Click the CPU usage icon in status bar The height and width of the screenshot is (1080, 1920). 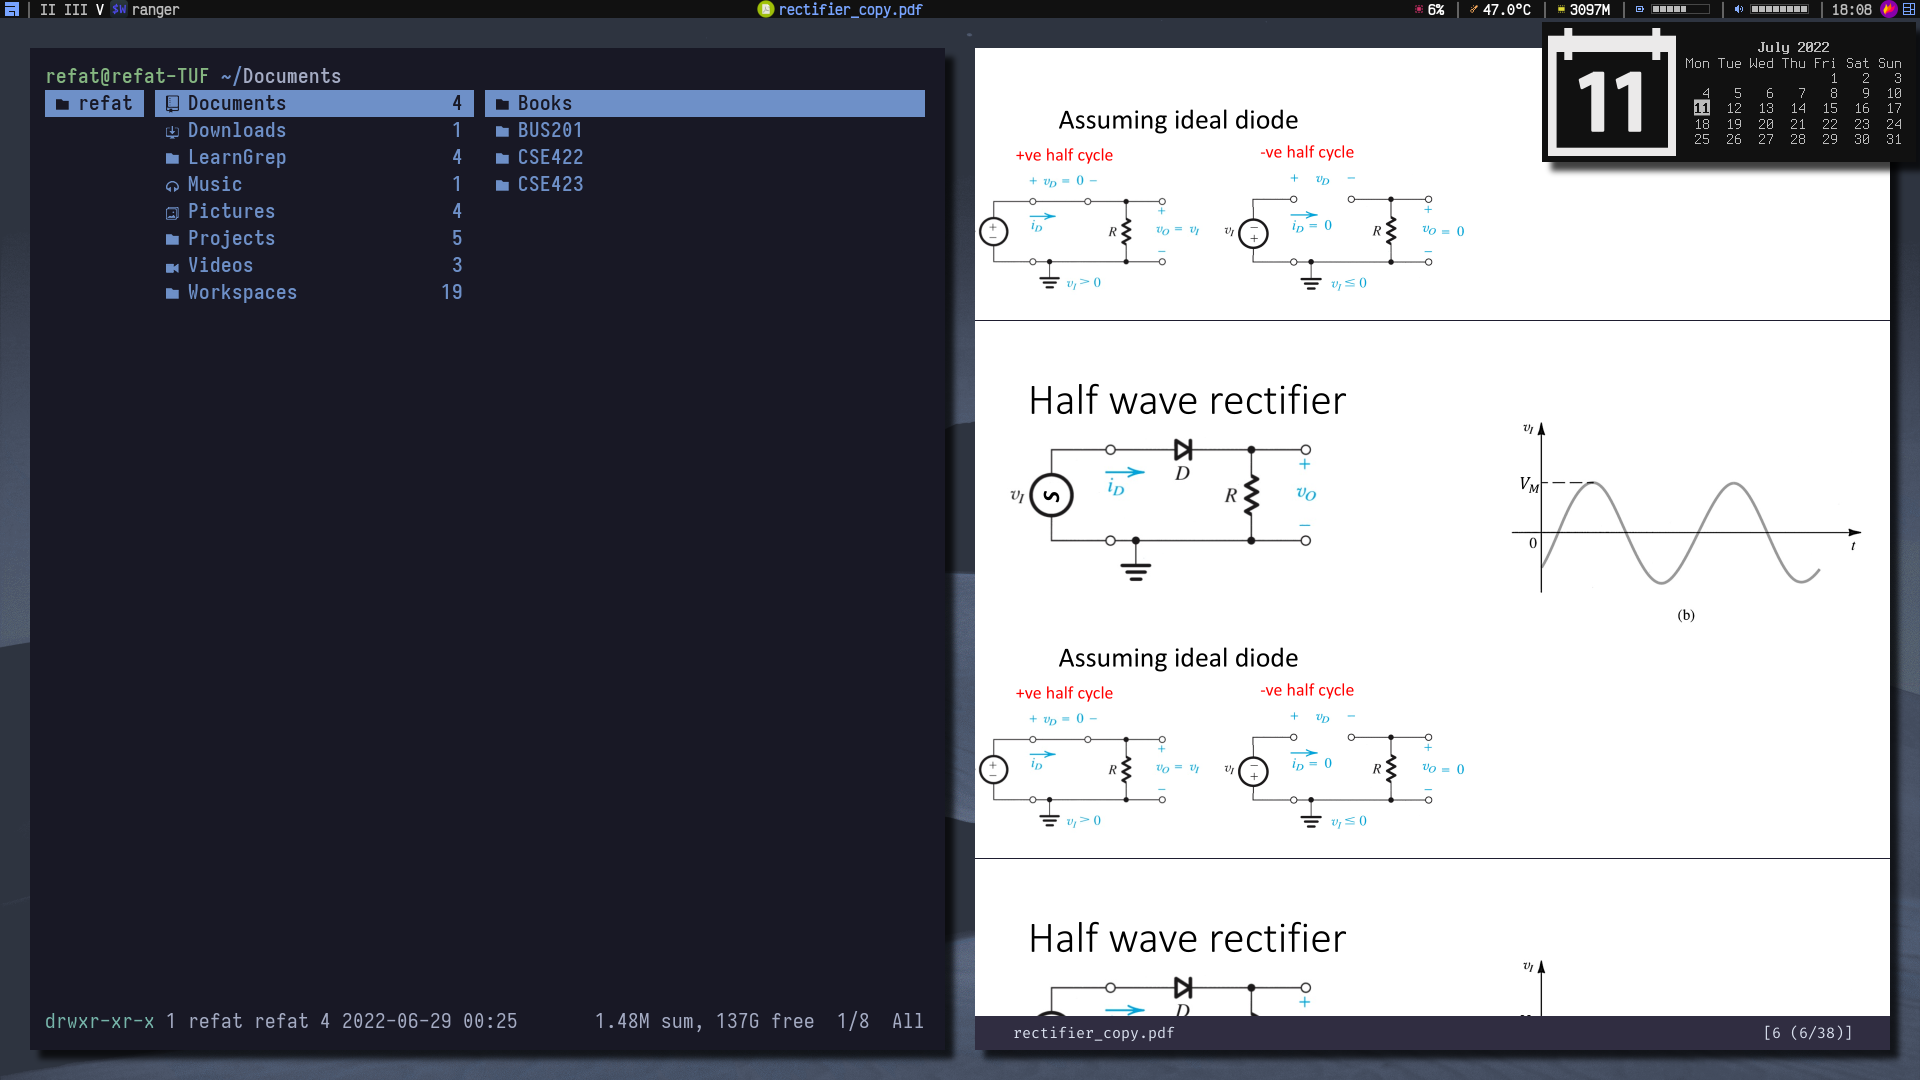tap(1418, 9)
